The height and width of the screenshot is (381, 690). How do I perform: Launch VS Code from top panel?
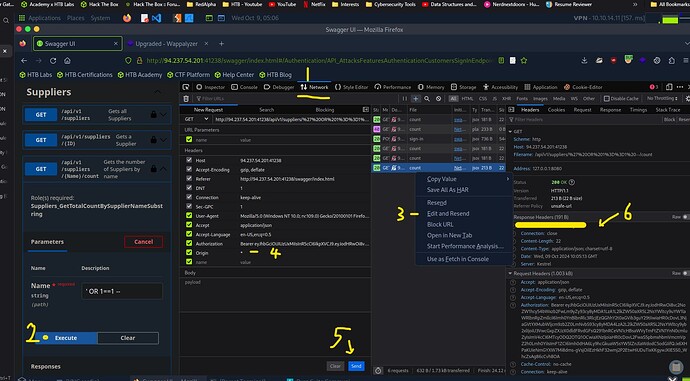click(156, 18)
